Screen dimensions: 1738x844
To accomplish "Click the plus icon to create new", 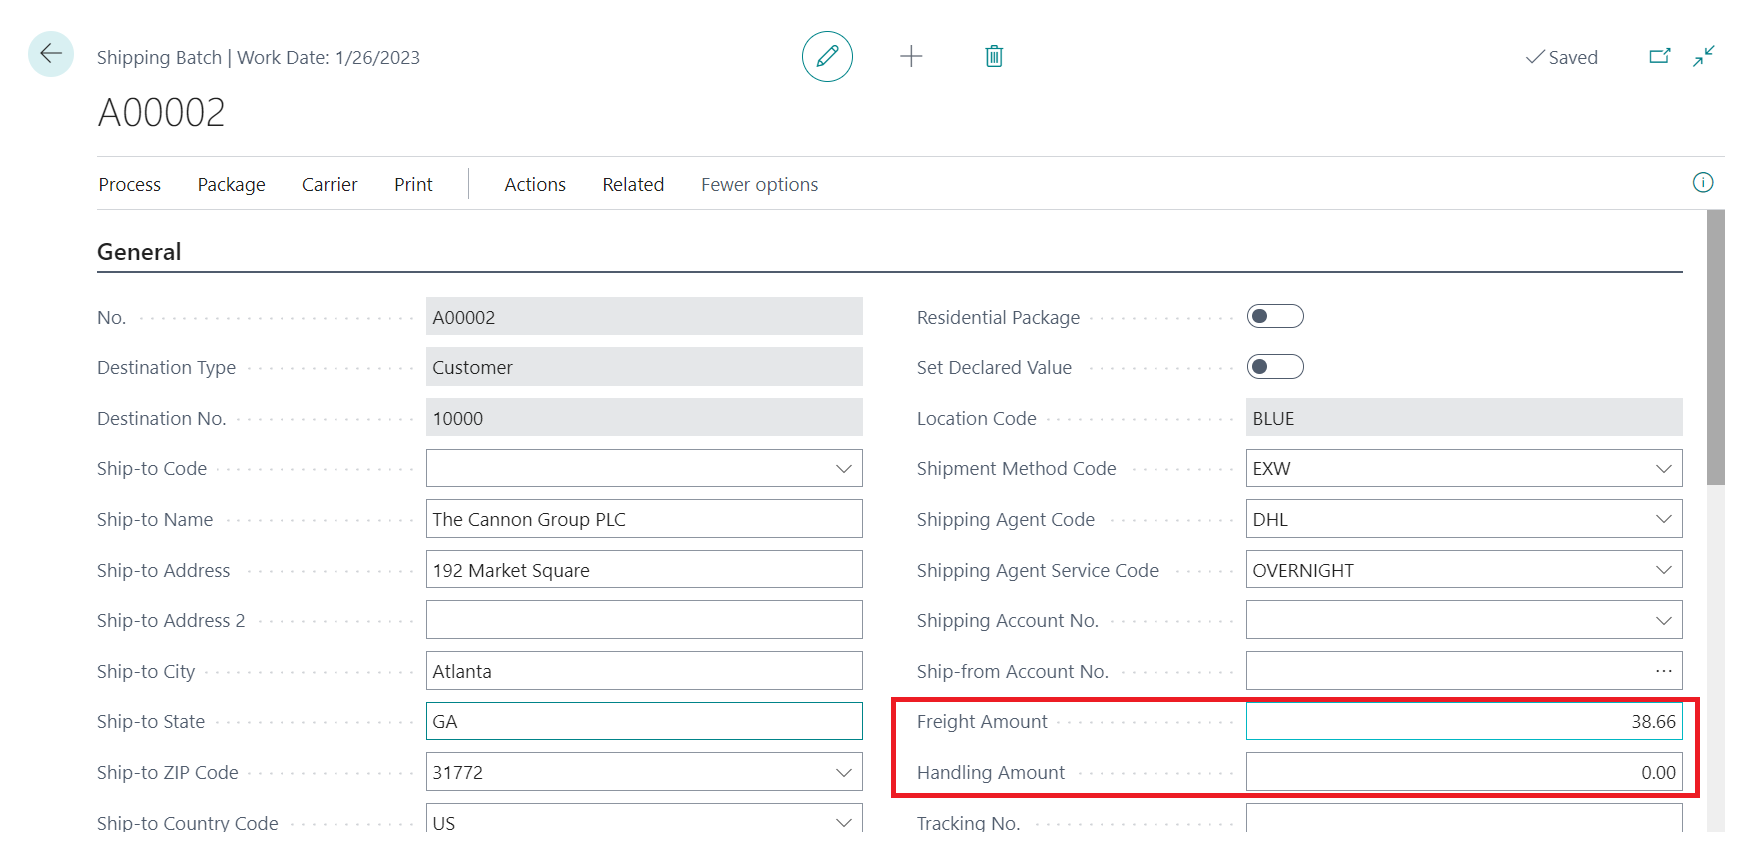I will (911, 57).
